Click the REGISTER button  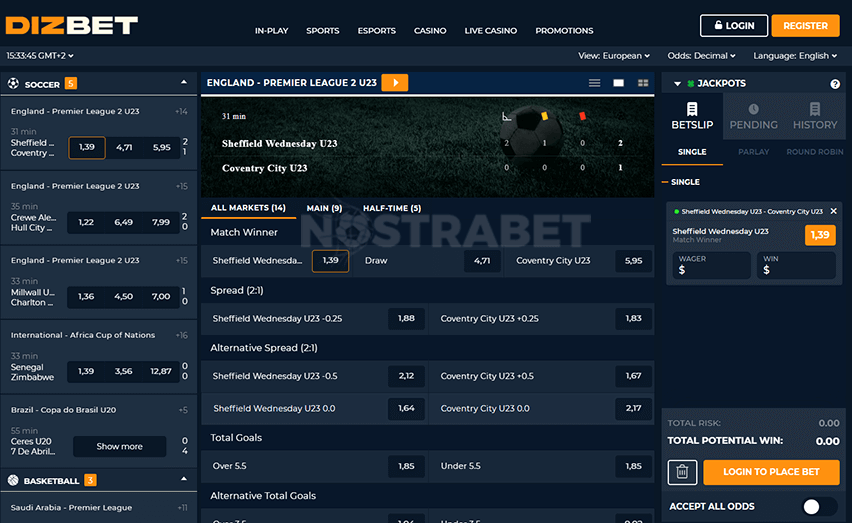[x=805, y=26]
